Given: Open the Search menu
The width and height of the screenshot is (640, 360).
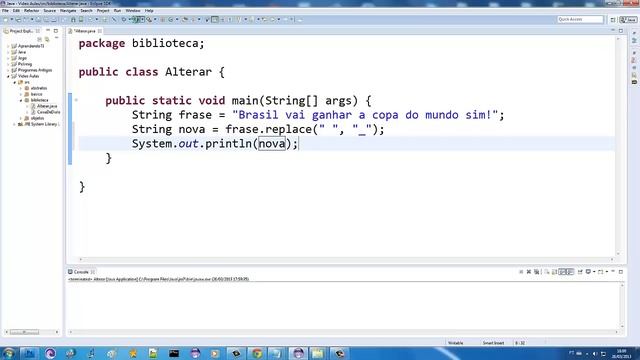Looking at the screenshot, I should pyautogui.click(x=86, y=11).
